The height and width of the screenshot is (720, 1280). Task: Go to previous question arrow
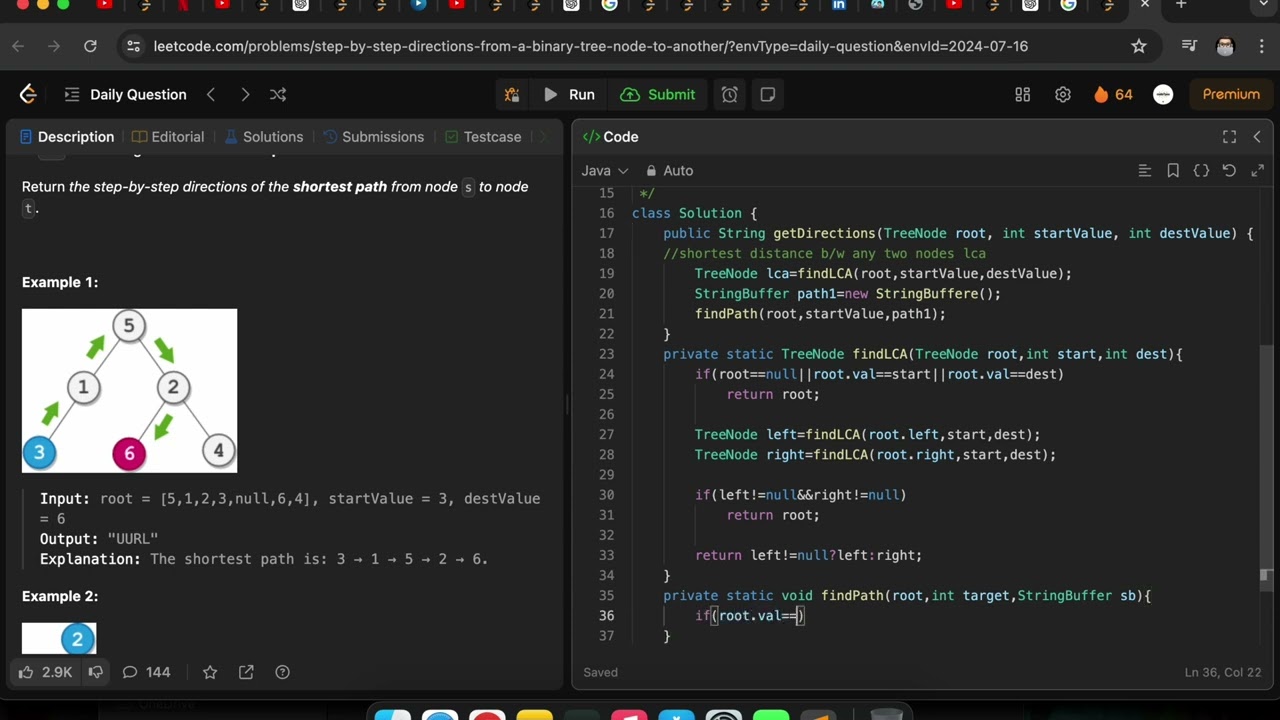(211, 94)
